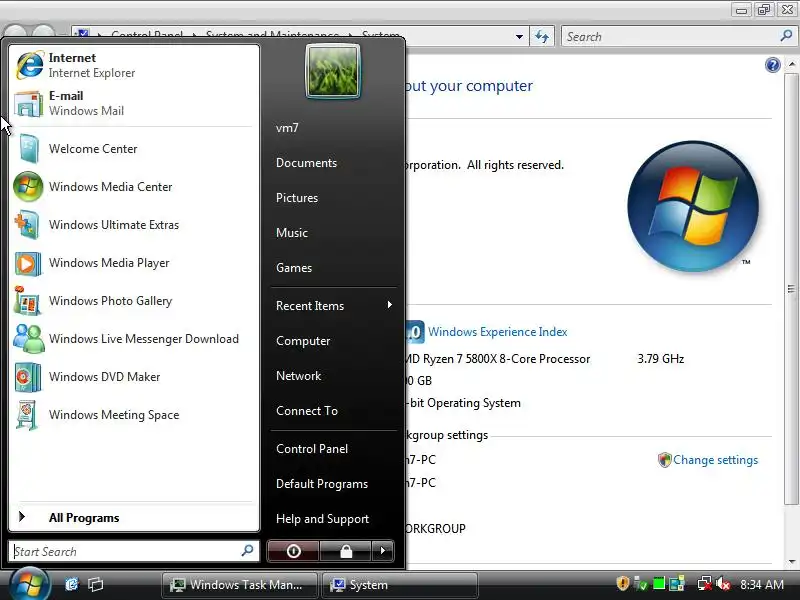Open Music from Start menu
Screen dimensions: 800x600
292,233
